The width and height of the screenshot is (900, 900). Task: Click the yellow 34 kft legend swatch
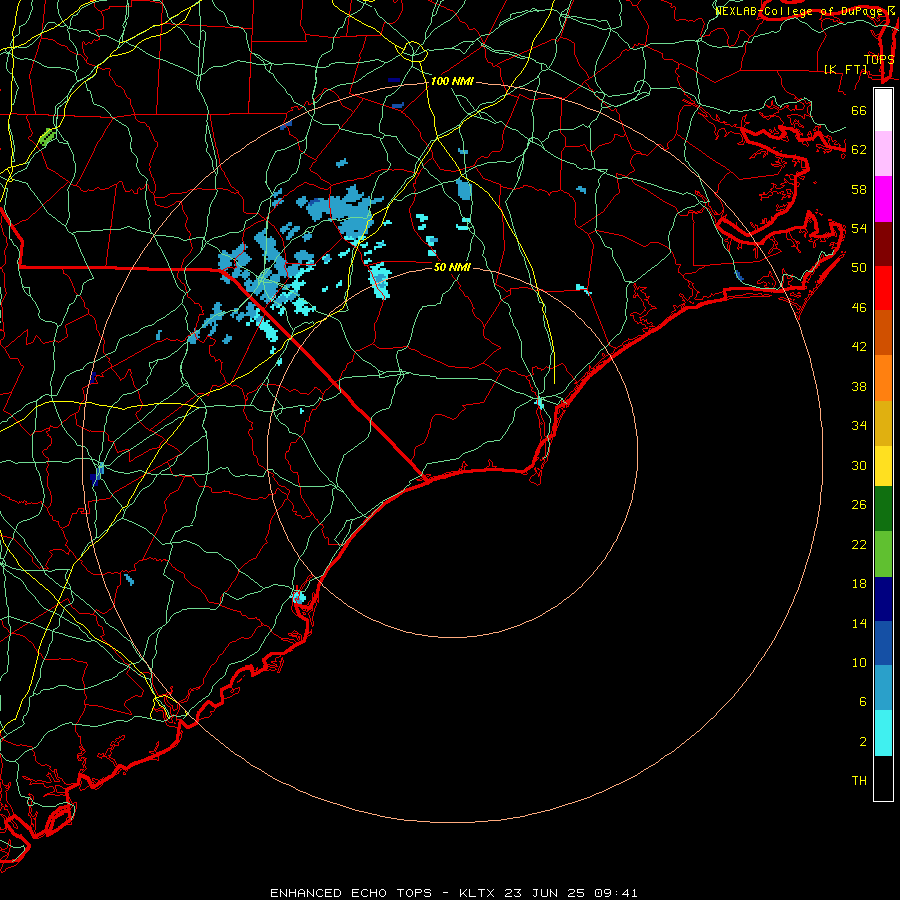(883, 466)
